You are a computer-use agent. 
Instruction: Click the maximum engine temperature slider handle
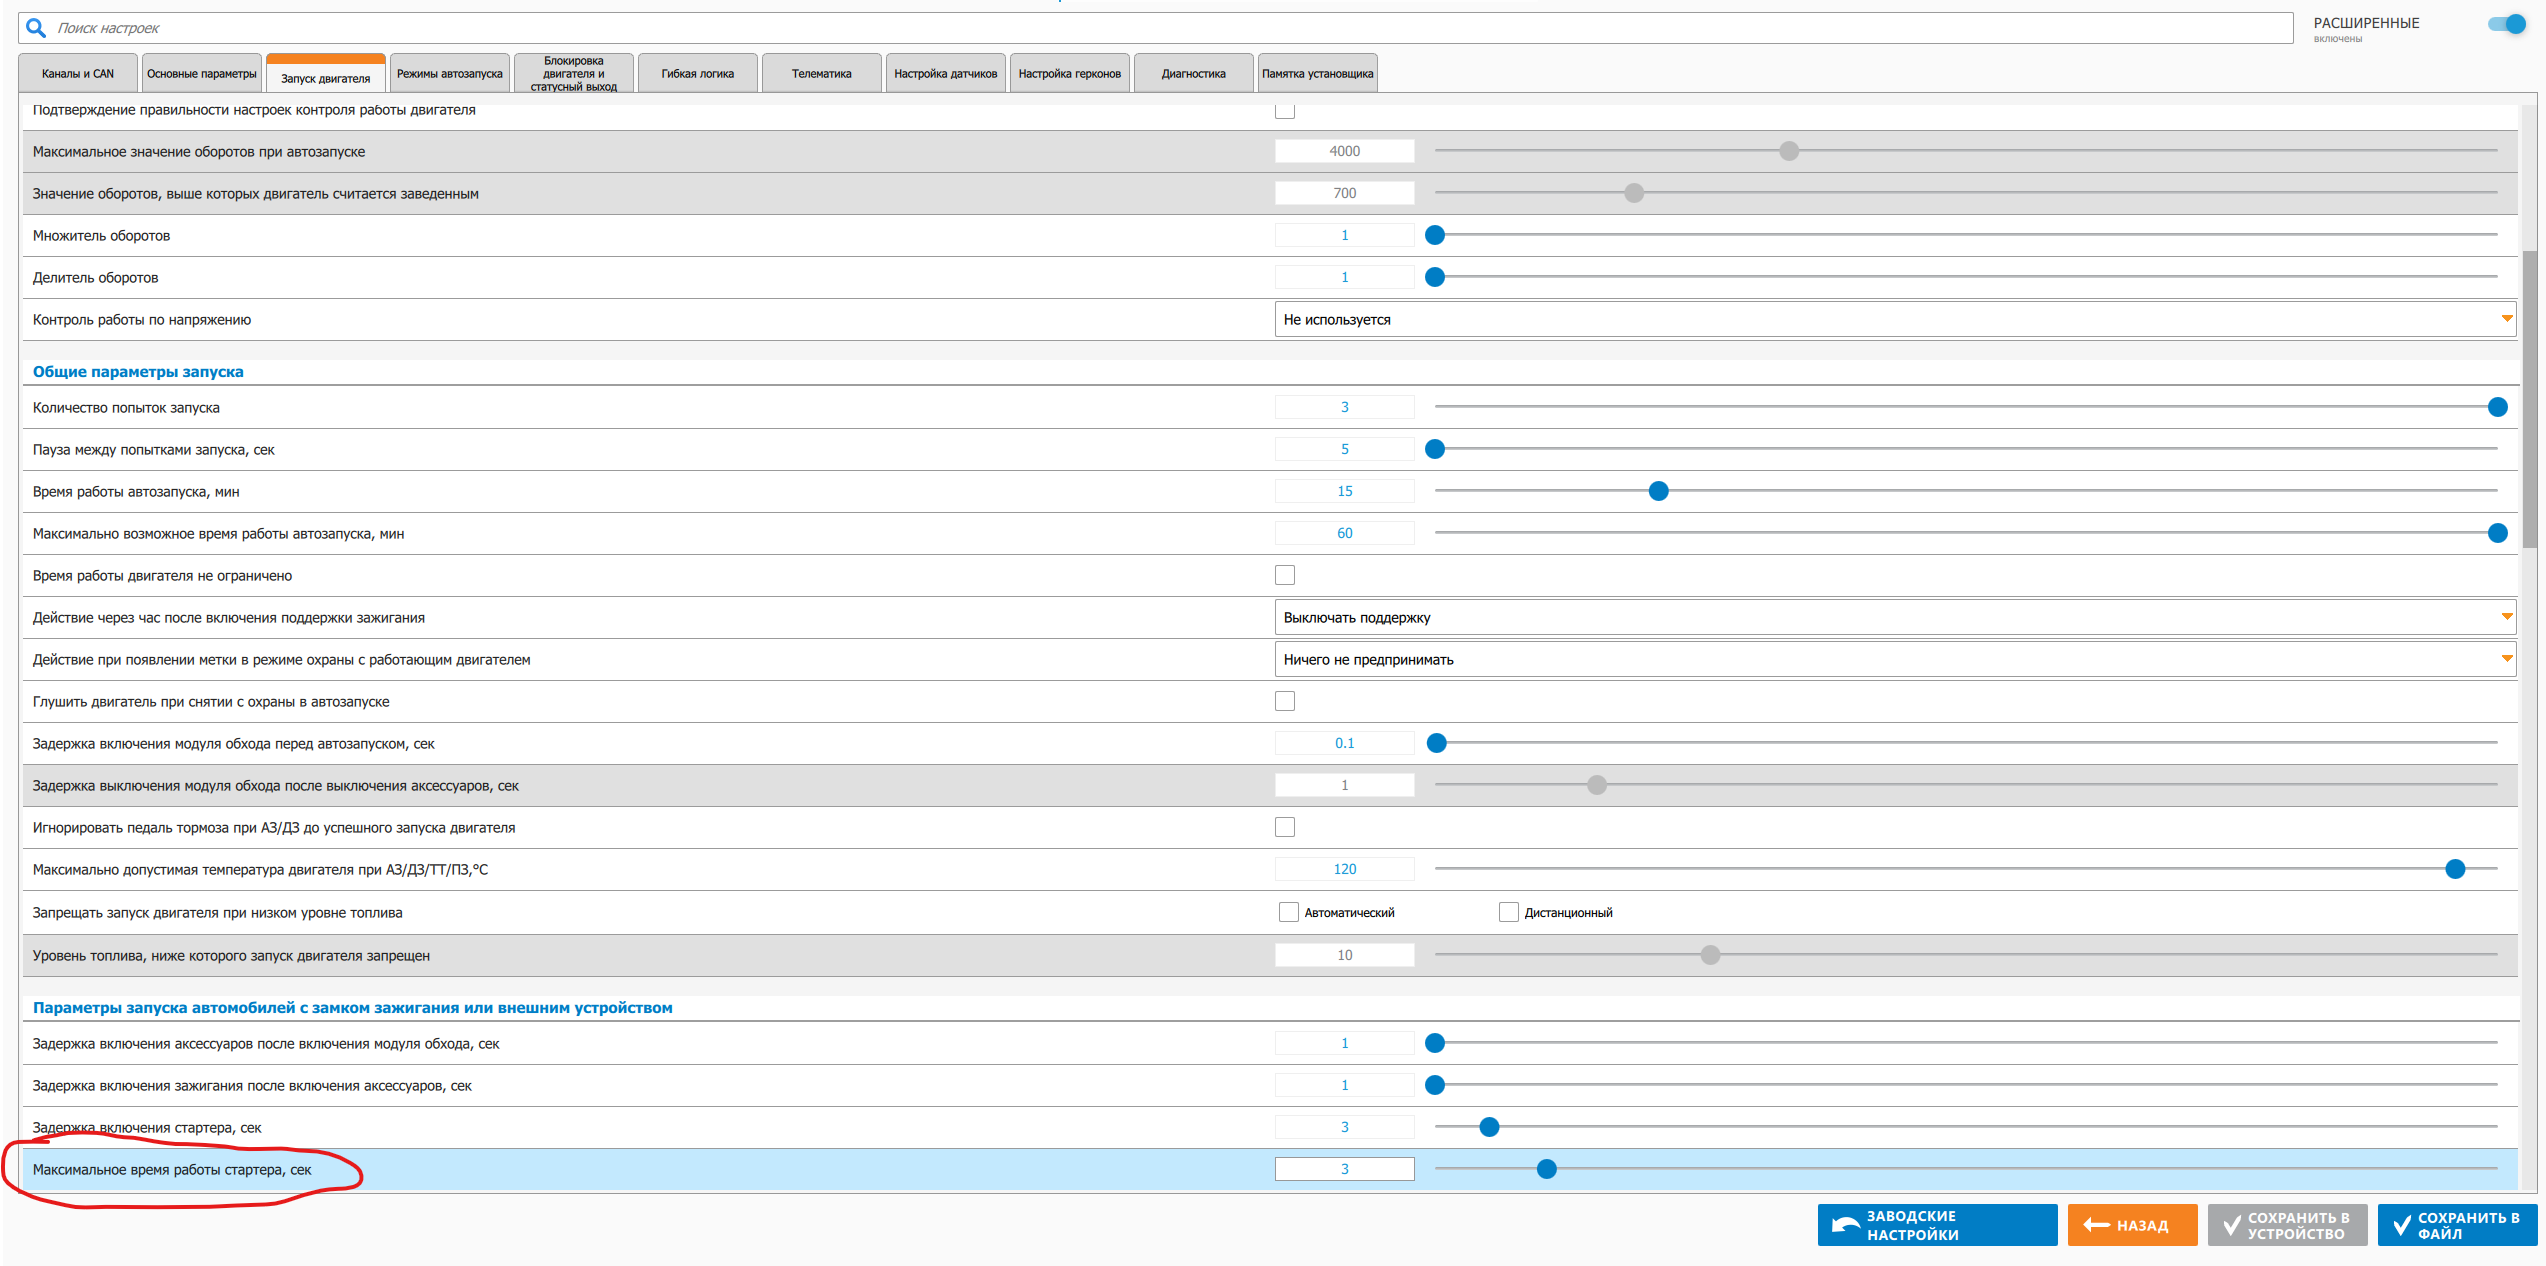click(2455, 869)
